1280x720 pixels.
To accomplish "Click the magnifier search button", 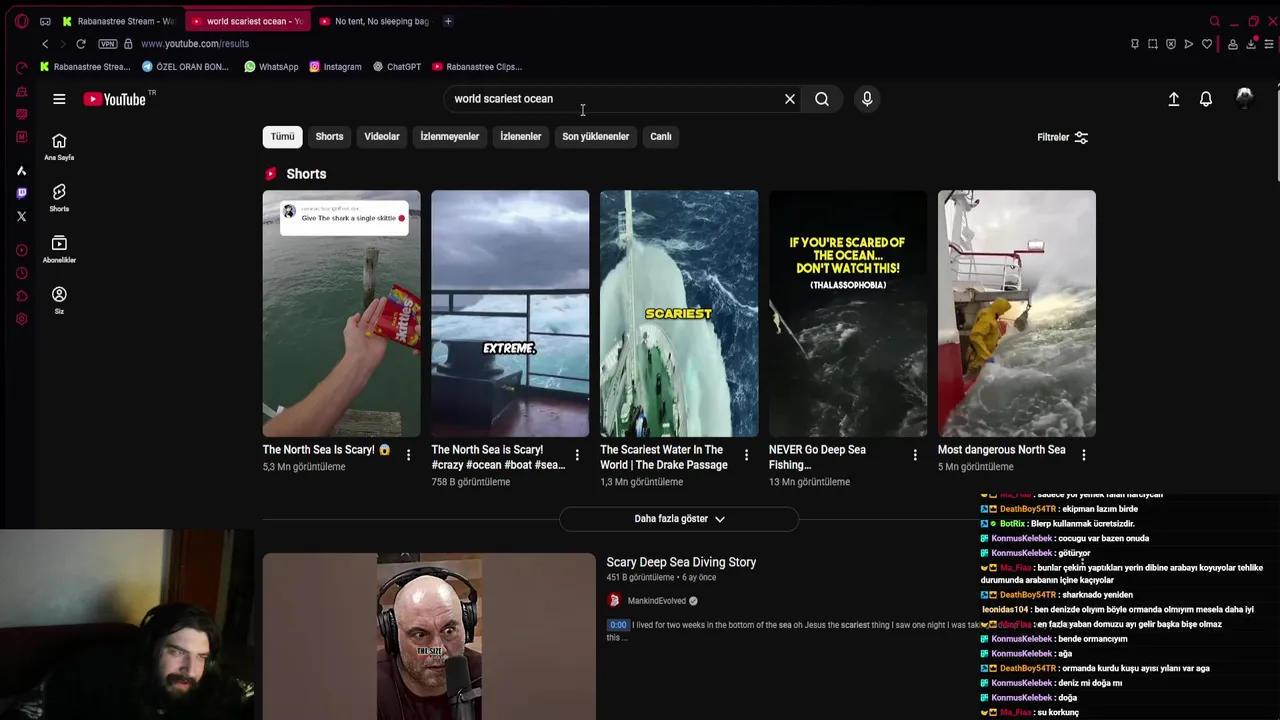I will coord(822,99).
